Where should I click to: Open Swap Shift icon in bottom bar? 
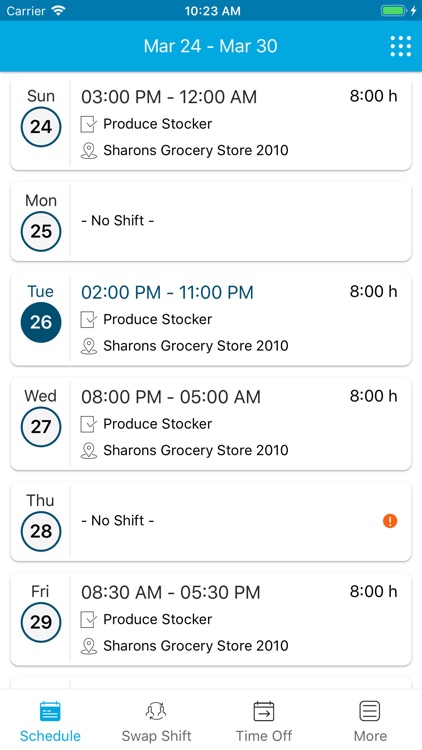[156, 711]
